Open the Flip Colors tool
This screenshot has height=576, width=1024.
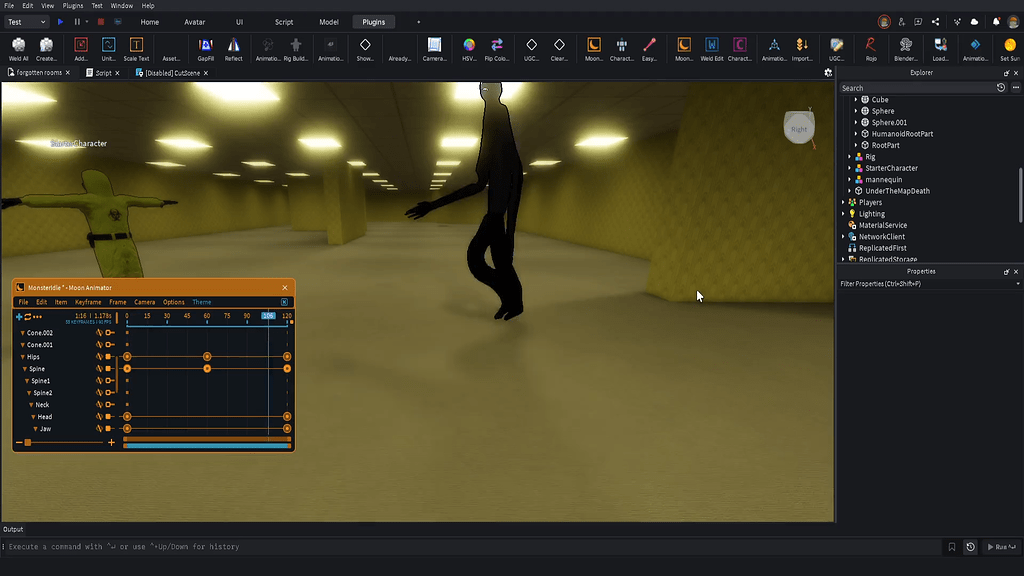[497, 46]
